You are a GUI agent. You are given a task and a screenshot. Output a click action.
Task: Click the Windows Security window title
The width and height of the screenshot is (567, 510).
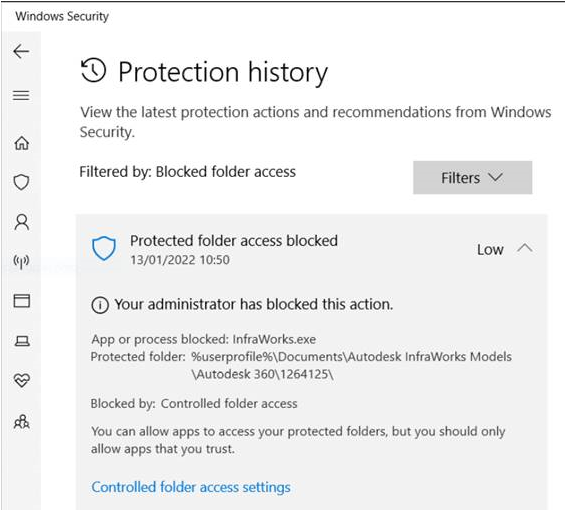pos(62,16)
